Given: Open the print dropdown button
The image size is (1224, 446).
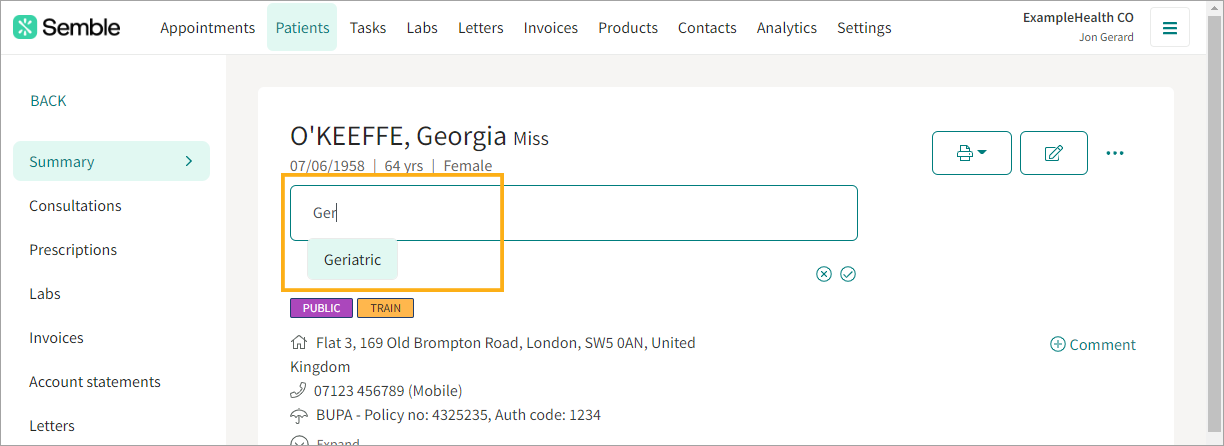Looking at the screenshot, I should click(971, 153).
